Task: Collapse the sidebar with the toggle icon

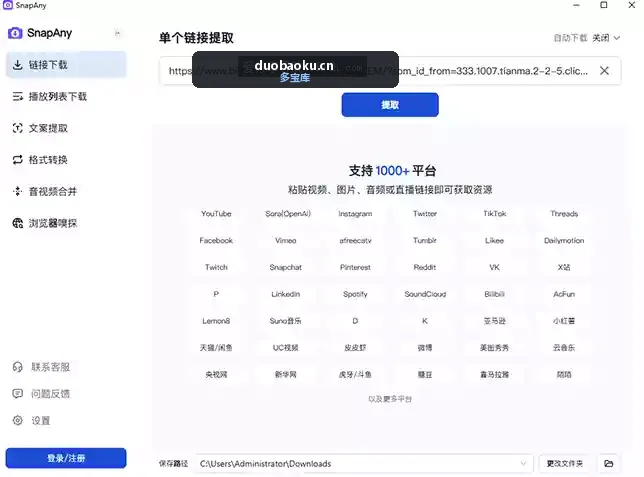Action: coord(117,33)
